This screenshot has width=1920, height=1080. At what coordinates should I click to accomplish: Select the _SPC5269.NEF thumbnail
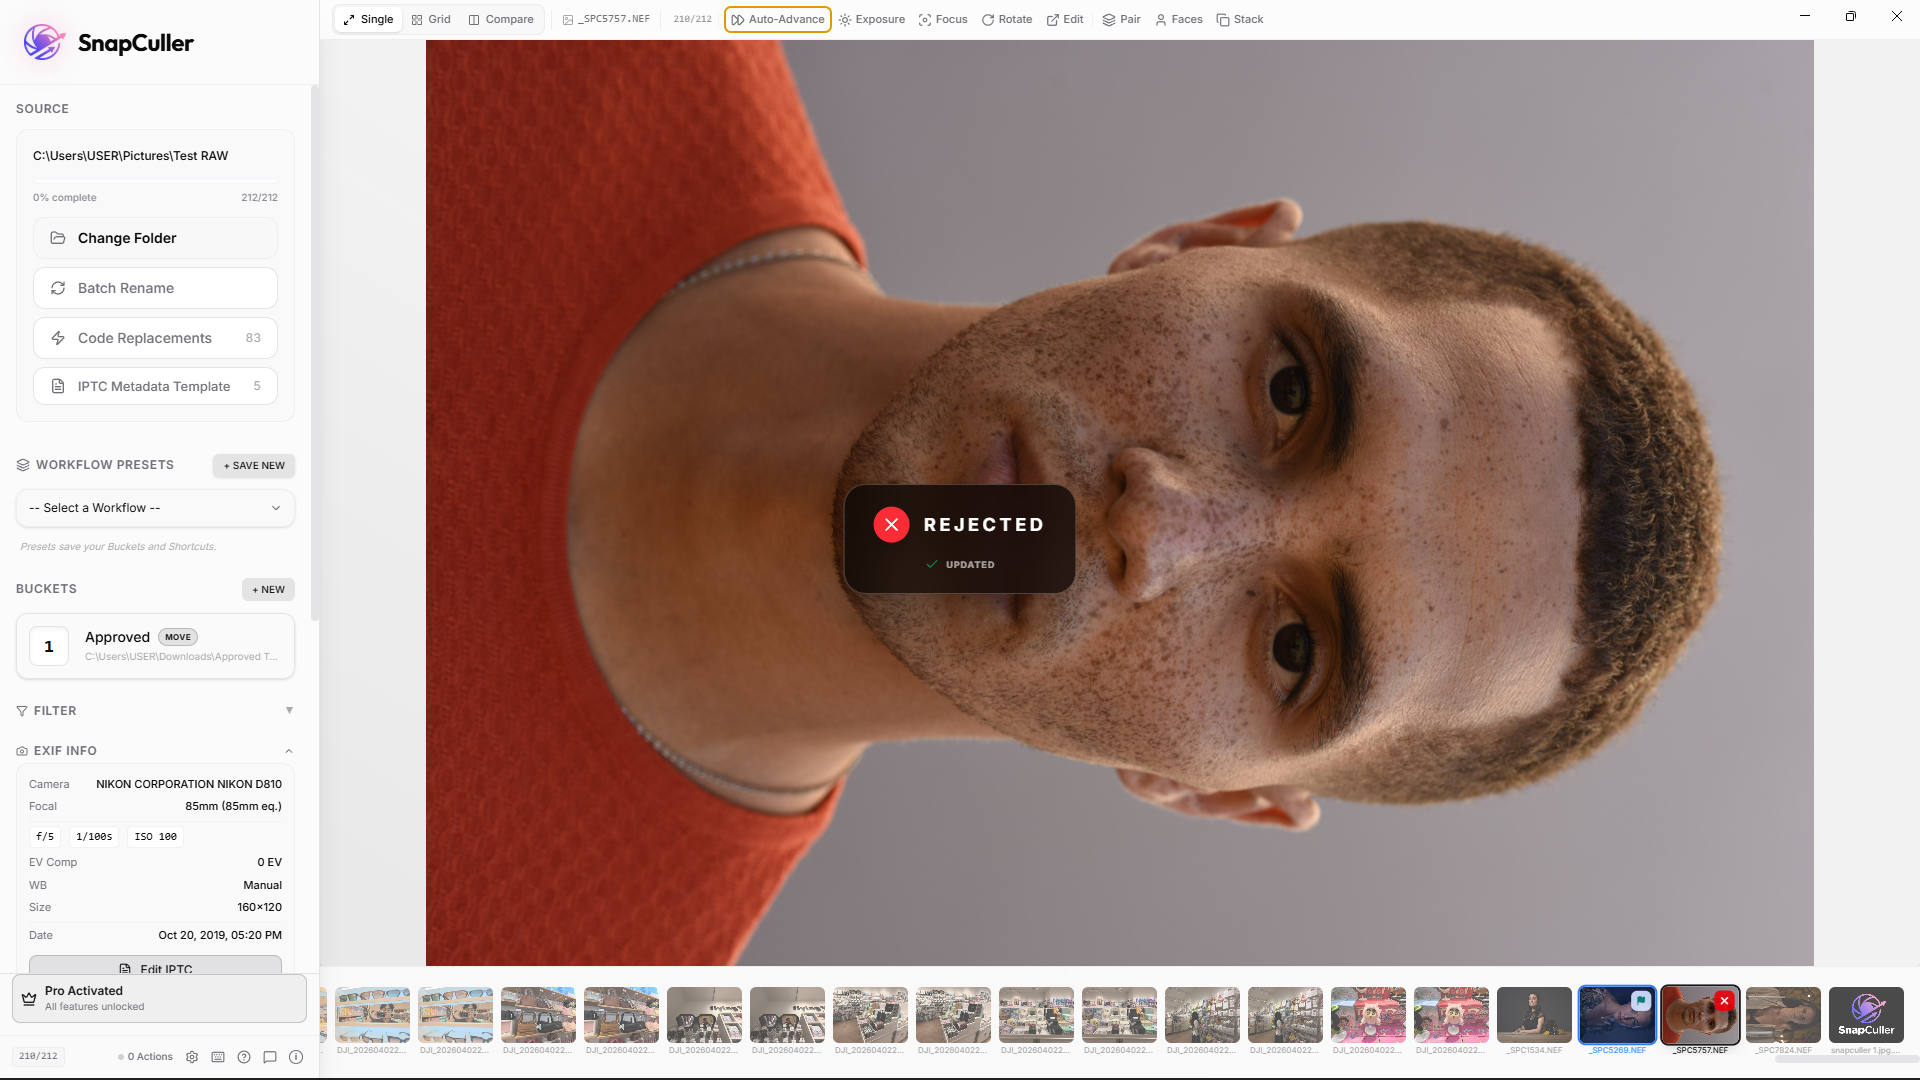[x=1617, y=1015]
